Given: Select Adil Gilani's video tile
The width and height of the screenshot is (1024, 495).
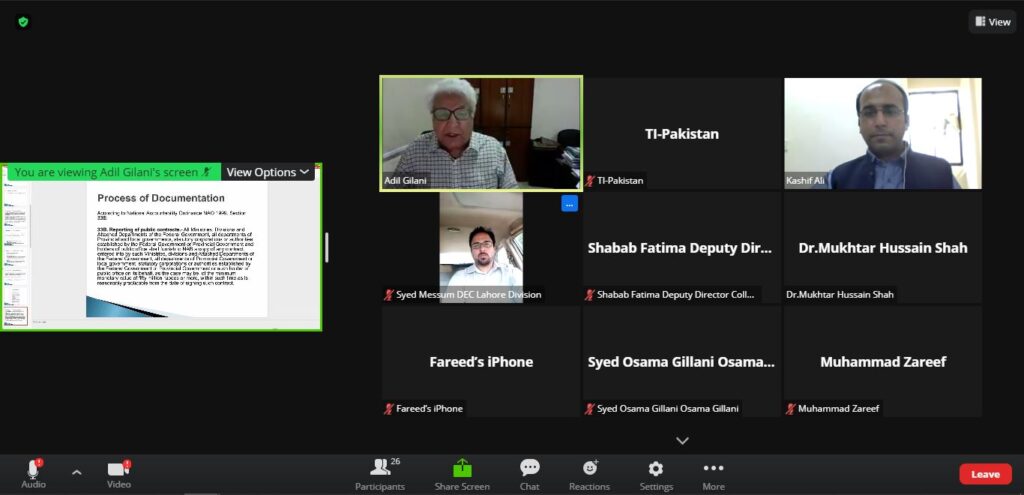Looking at the screenshot, I should (481, 133).
